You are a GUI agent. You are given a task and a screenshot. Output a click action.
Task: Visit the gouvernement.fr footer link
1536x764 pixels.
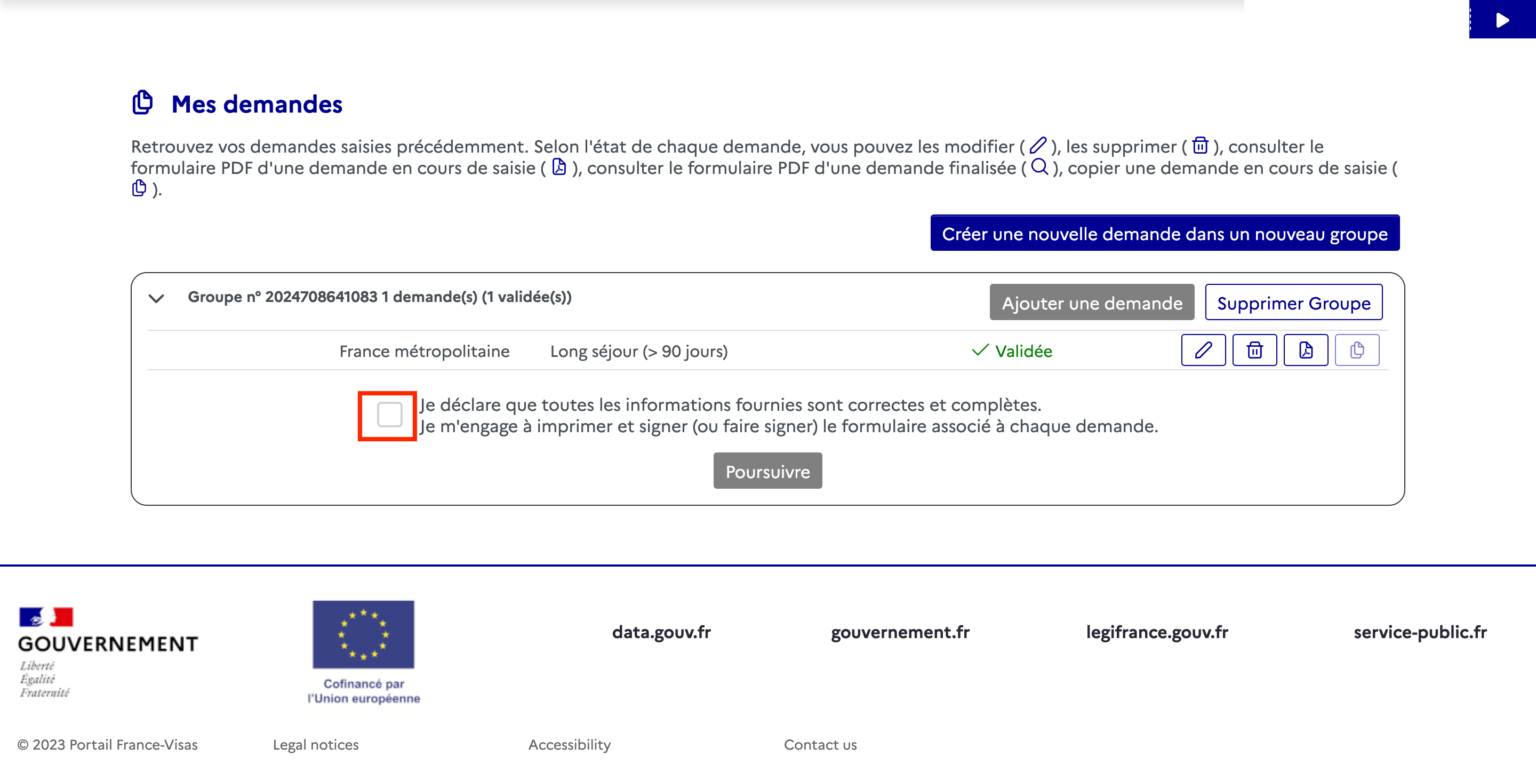click(900, 632)
